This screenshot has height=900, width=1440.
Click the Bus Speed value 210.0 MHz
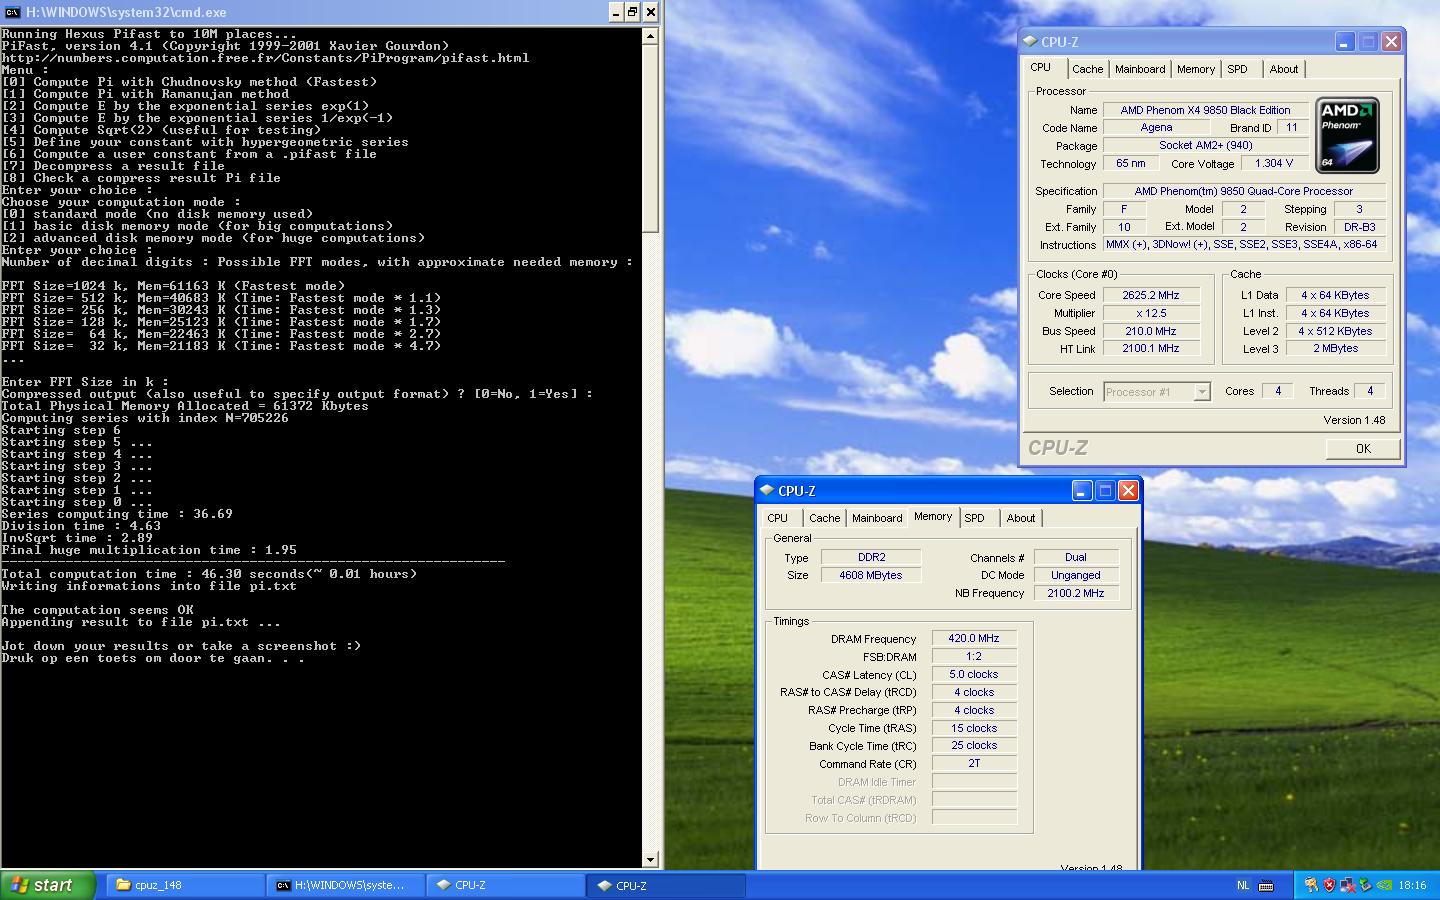[1151, 331]
